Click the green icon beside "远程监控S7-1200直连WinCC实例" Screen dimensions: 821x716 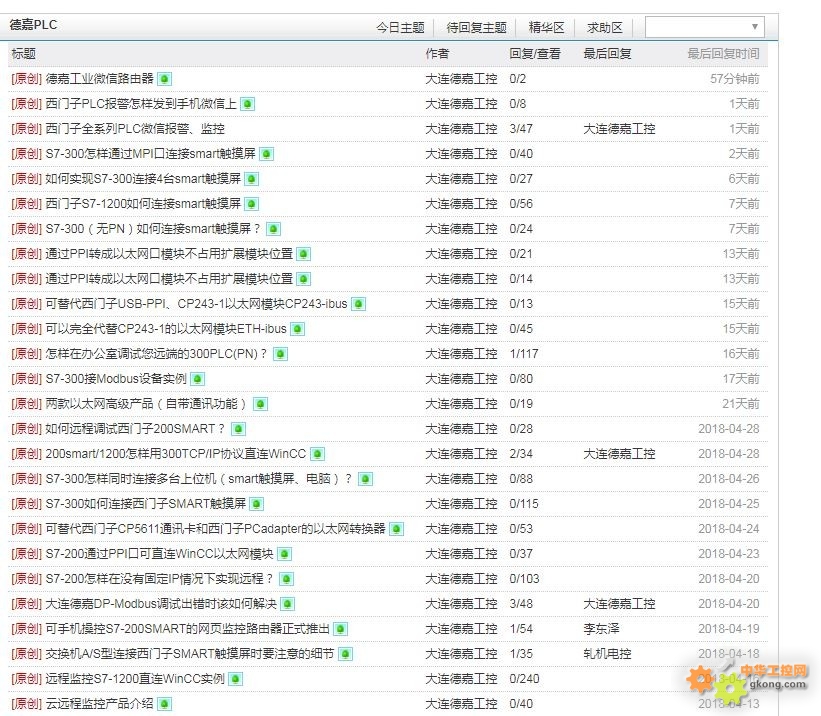click(x=236, y=679)
